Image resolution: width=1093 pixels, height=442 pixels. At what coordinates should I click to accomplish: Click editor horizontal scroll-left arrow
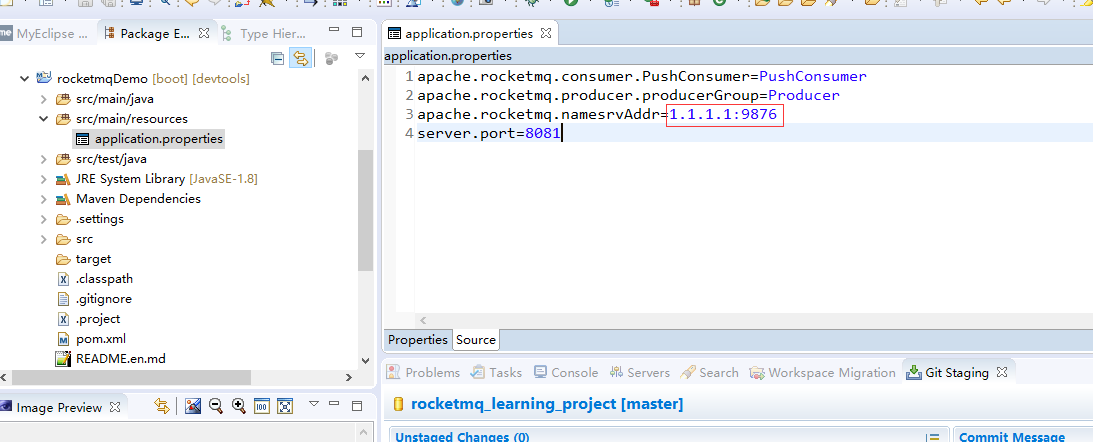[422, 320]
